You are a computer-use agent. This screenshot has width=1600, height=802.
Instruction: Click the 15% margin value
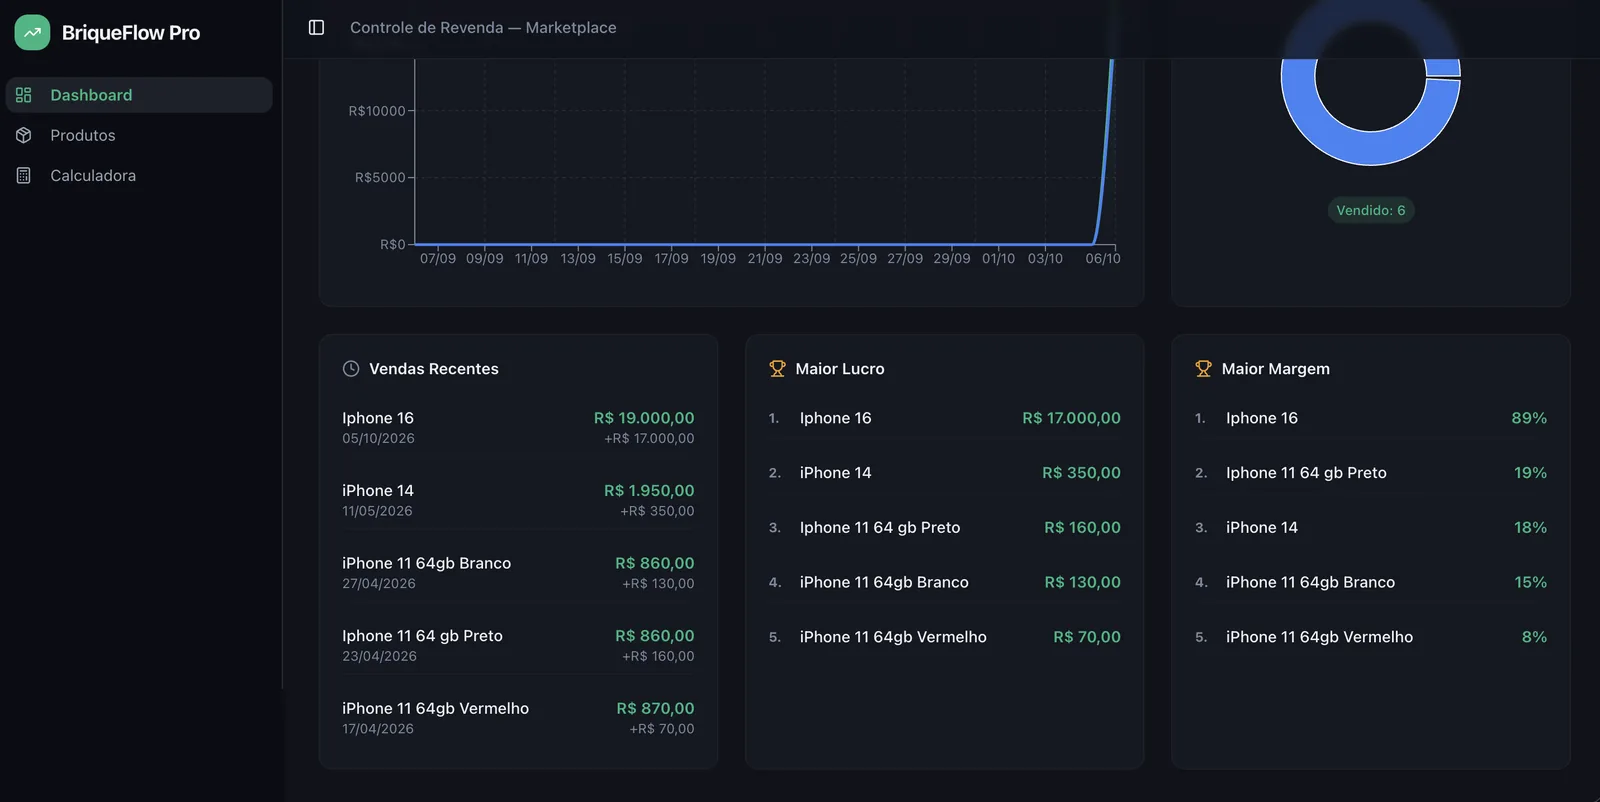[x=1530, y=582]
